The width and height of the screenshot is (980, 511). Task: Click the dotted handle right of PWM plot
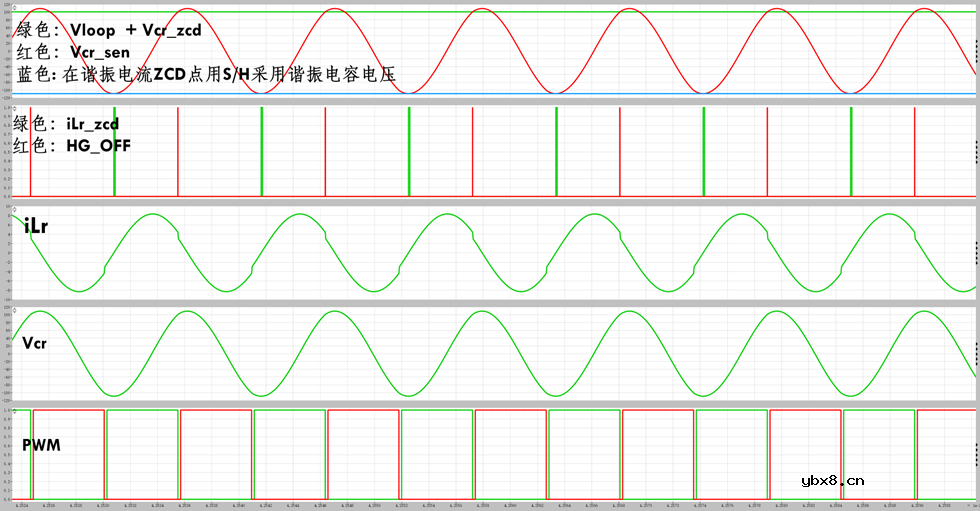(x=976, y=454)
